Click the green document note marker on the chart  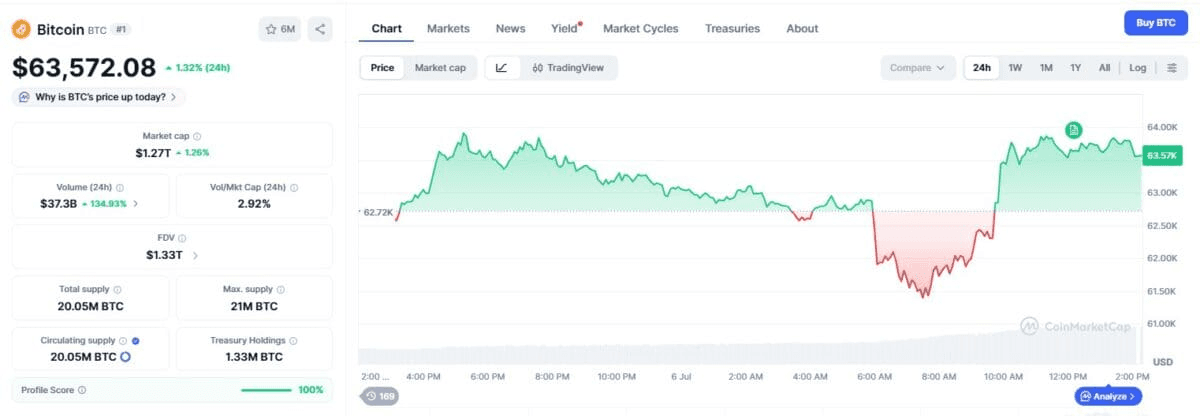[x=1073, y=130]
